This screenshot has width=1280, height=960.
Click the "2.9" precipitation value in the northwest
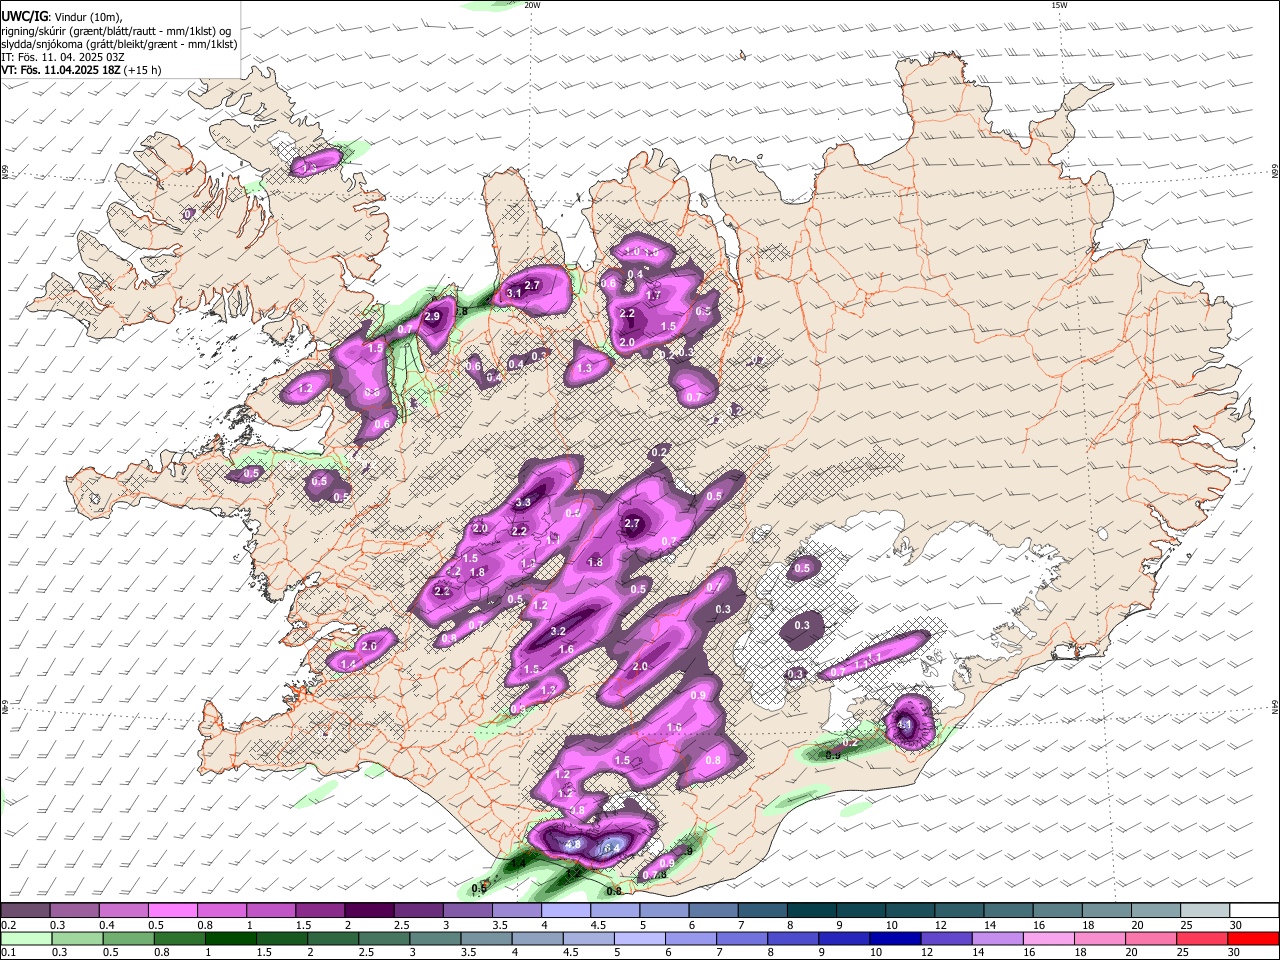[x=432, y=317]
